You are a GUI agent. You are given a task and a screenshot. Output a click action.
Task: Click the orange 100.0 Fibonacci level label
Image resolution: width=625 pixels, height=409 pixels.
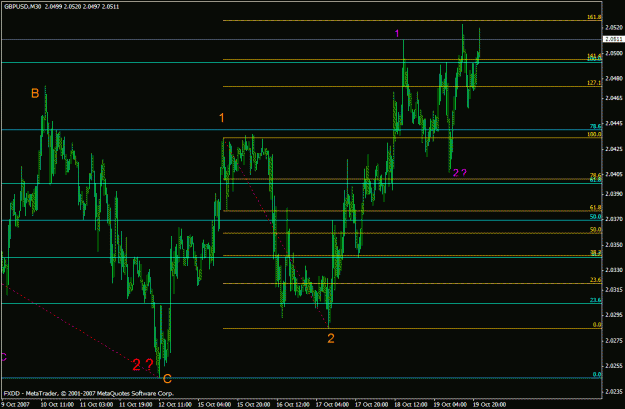[x=594, y=134]
